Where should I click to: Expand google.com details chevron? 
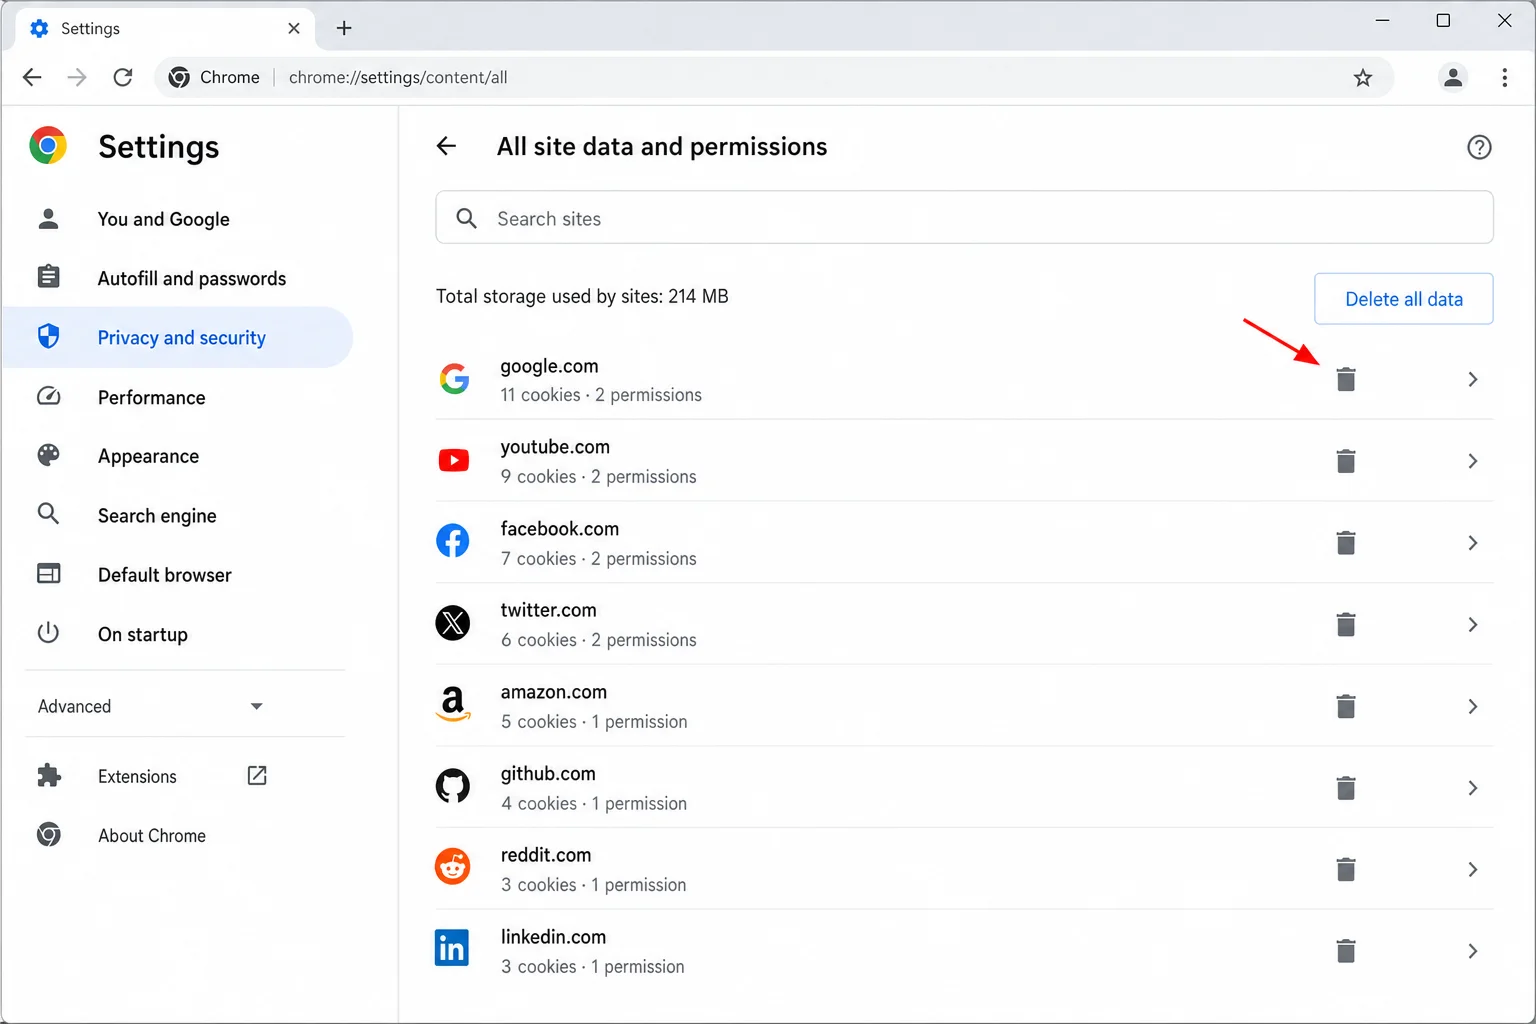pos(1473,379)
